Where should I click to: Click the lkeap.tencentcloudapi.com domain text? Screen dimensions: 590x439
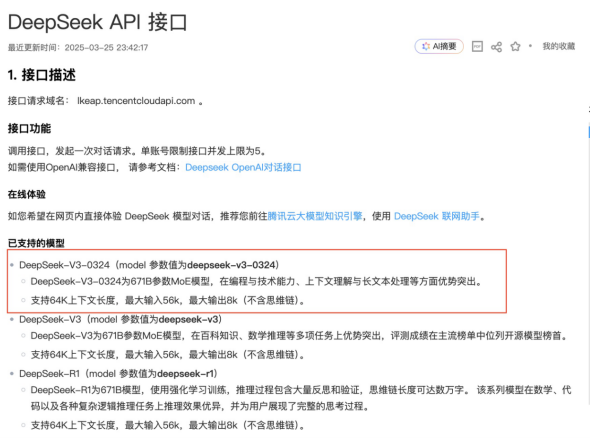click(x=136, y=101)
